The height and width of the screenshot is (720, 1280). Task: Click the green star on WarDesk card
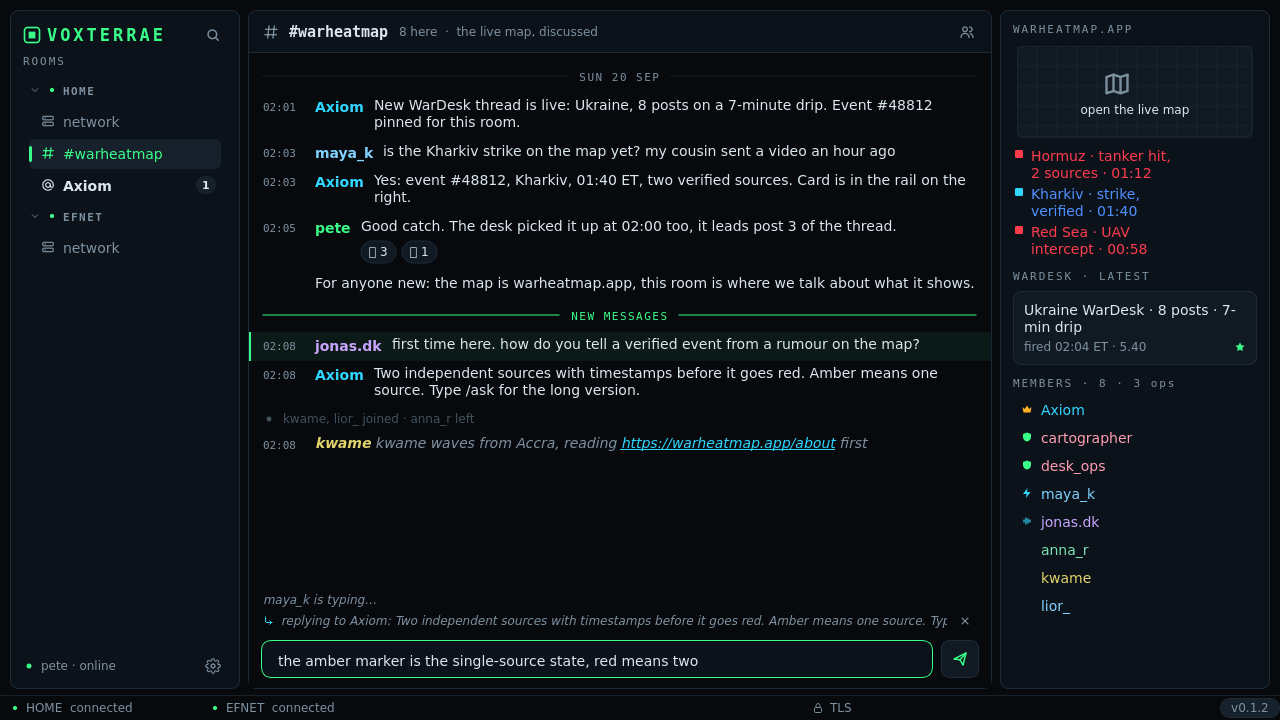point(1240,347)
